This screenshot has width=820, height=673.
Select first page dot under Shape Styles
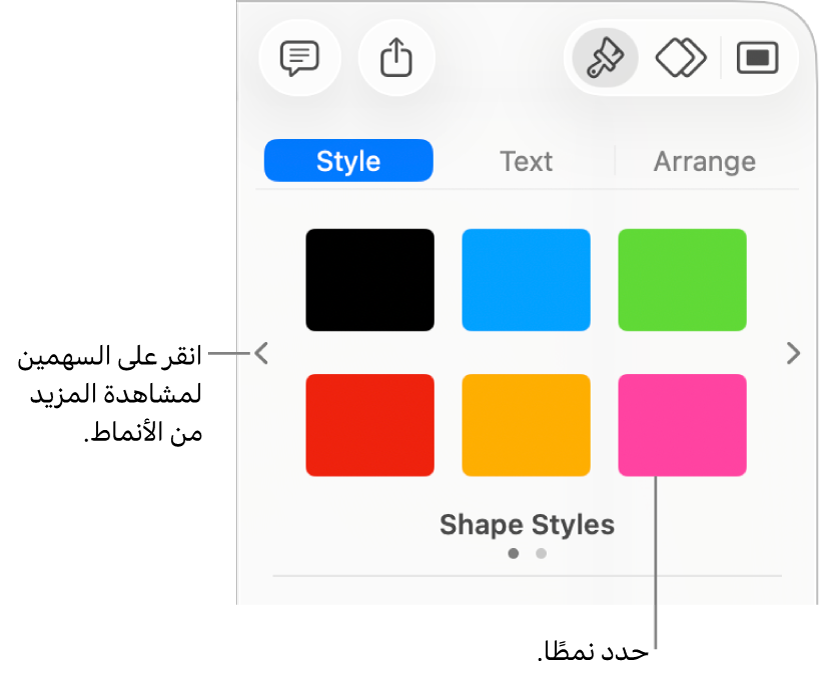[514, 553]
